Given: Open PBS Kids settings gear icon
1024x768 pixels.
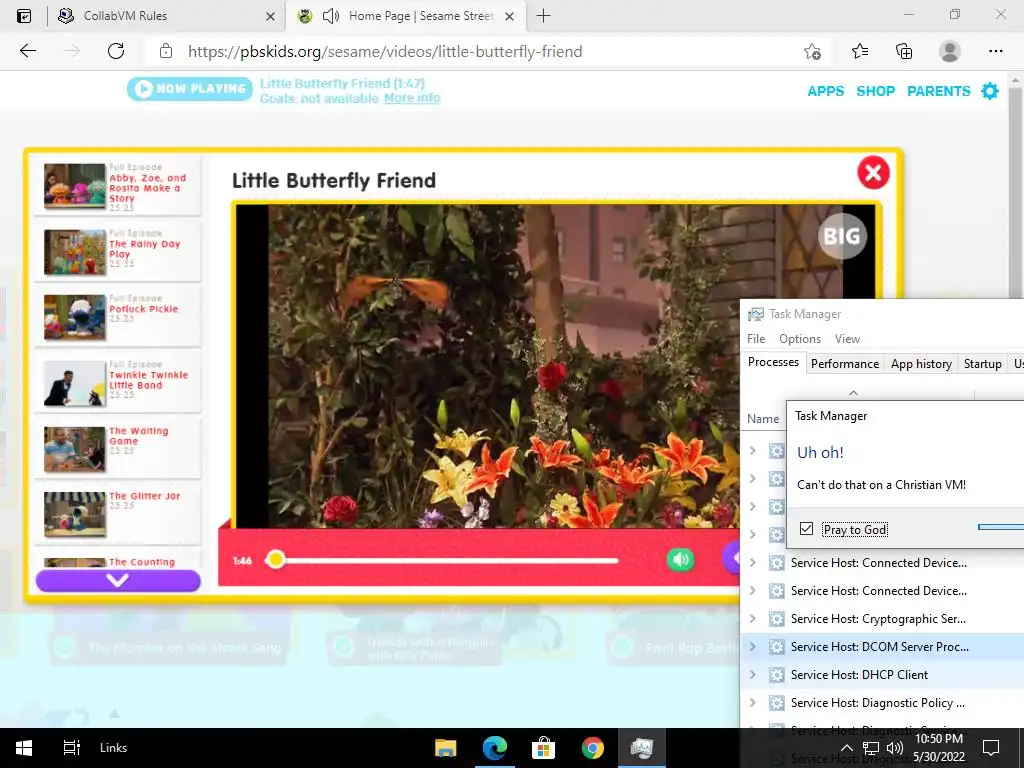Looking at the screenshot, I should coord(990,91).
